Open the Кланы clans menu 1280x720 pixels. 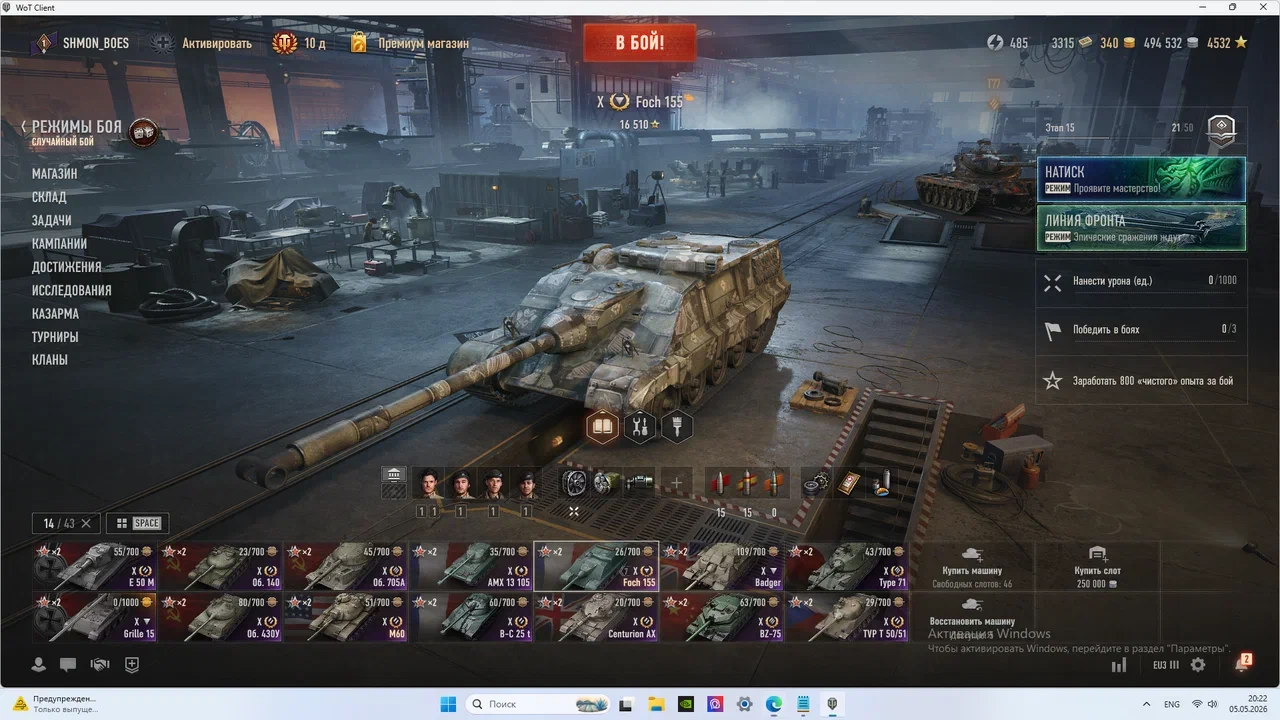coord(49,360)
